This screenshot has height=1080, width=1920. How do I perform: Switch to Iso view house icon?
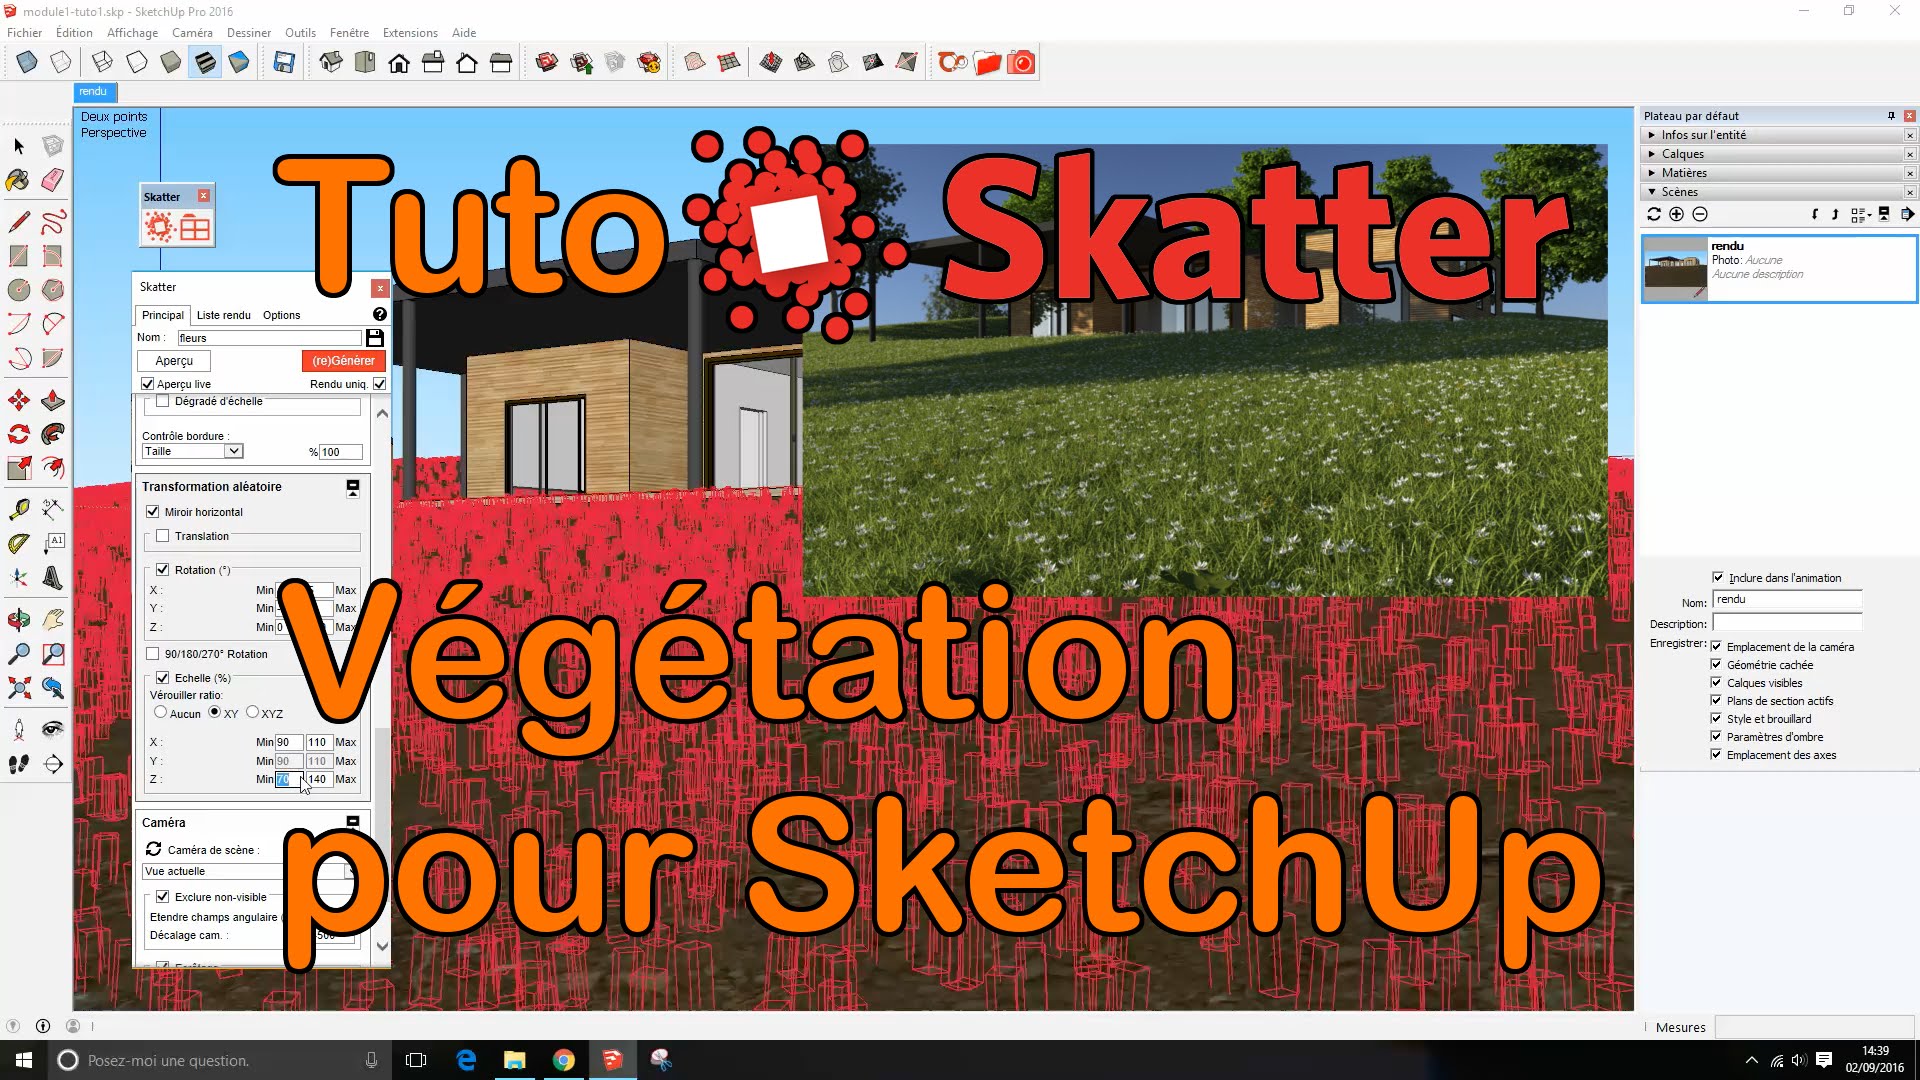click(331, 63)
